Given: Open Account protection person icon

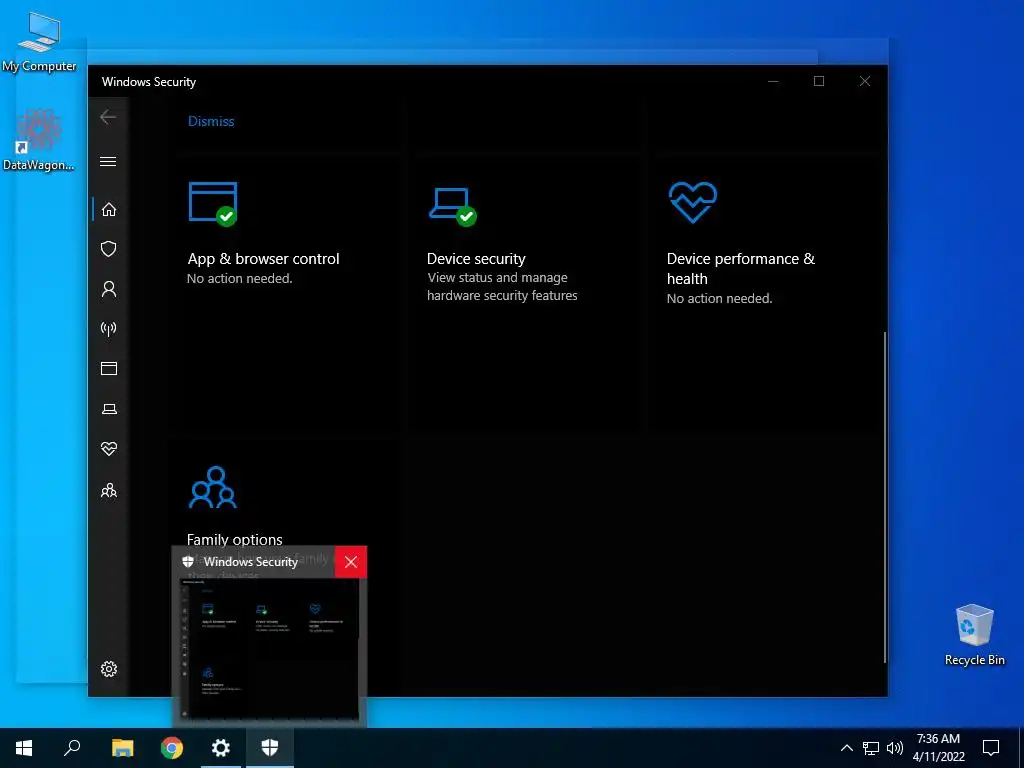Looking at the screenshot, I should tap(109, 289).
